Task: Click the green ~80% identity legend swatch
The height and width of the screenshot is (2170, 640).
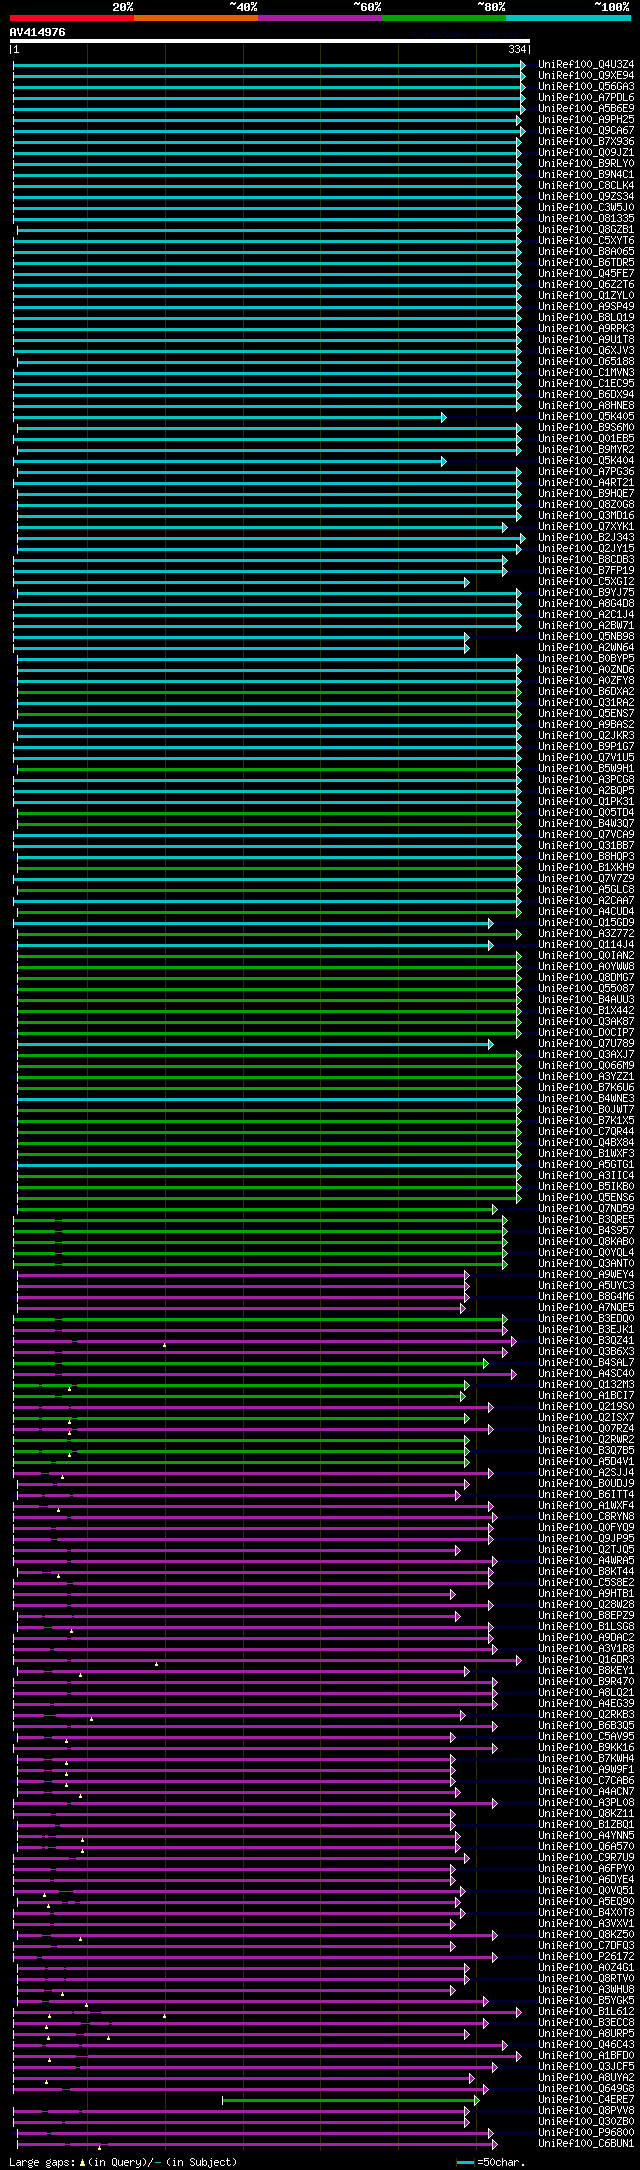Action: coord(444,17)
